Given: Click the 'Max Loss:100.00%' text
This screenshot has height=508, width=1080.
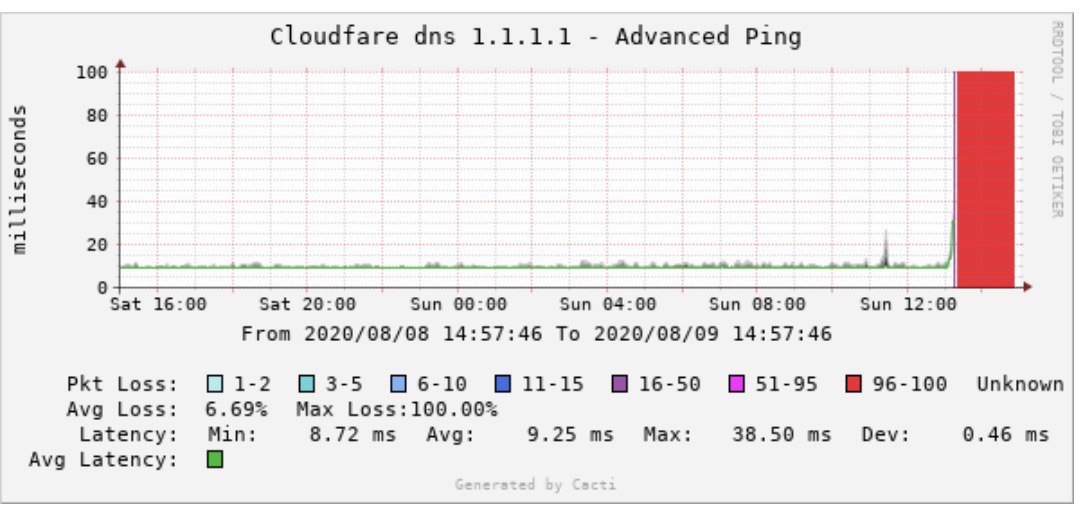Looking at the screenshot, I should [x=397, y=410].
